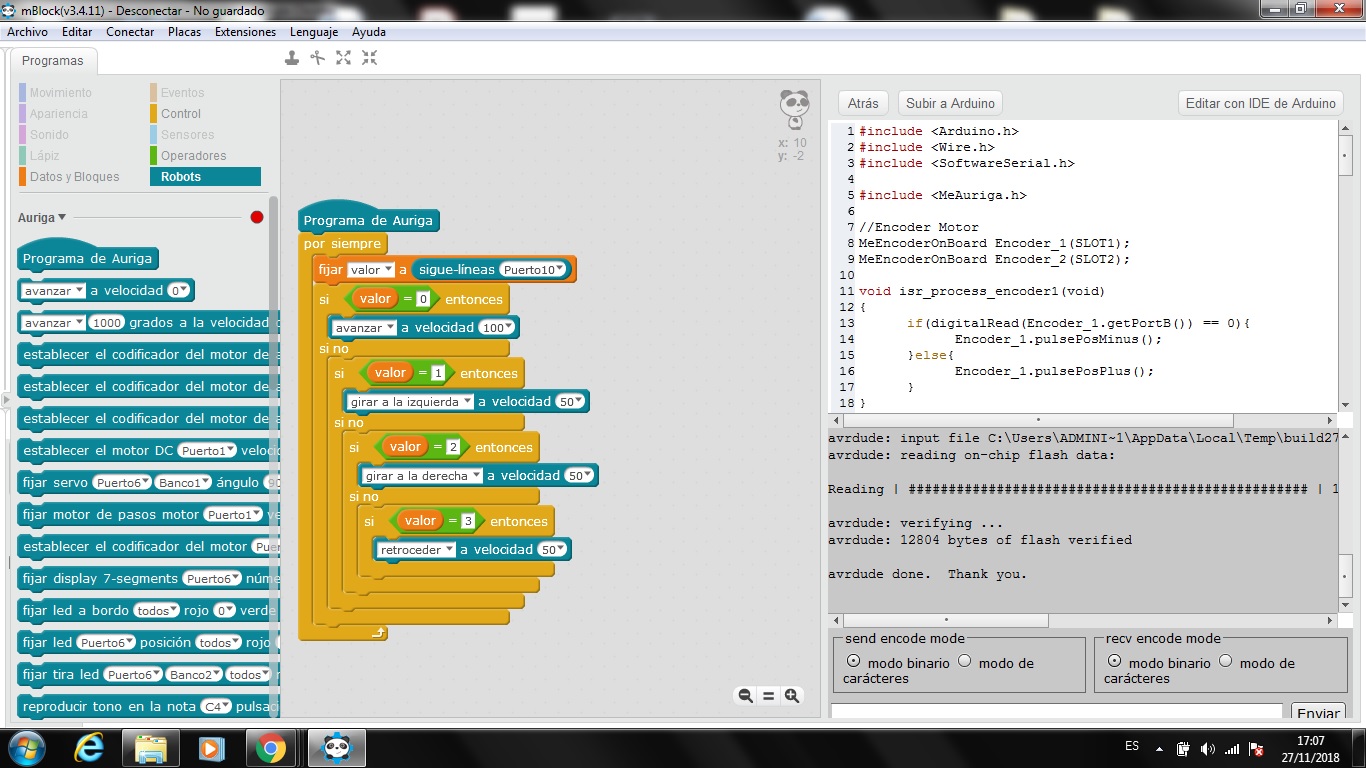
Task: Zoom out the scripts area
Action: tap(745, 696)
